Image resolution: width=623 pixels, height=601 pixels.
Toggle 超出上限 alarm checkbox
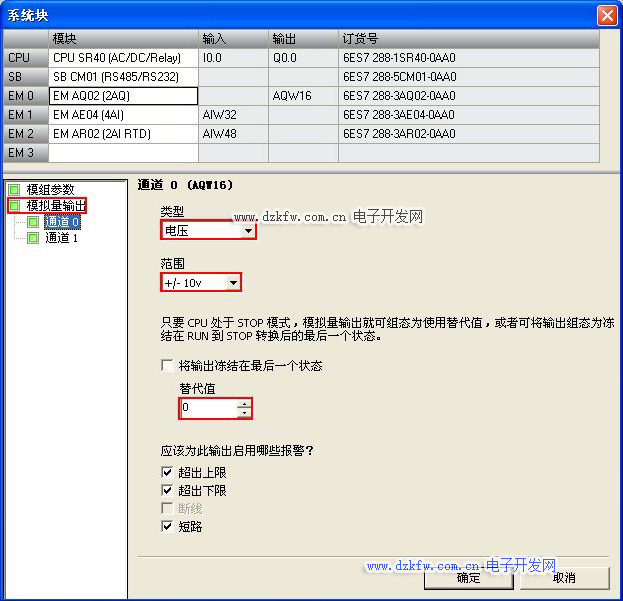167,472
